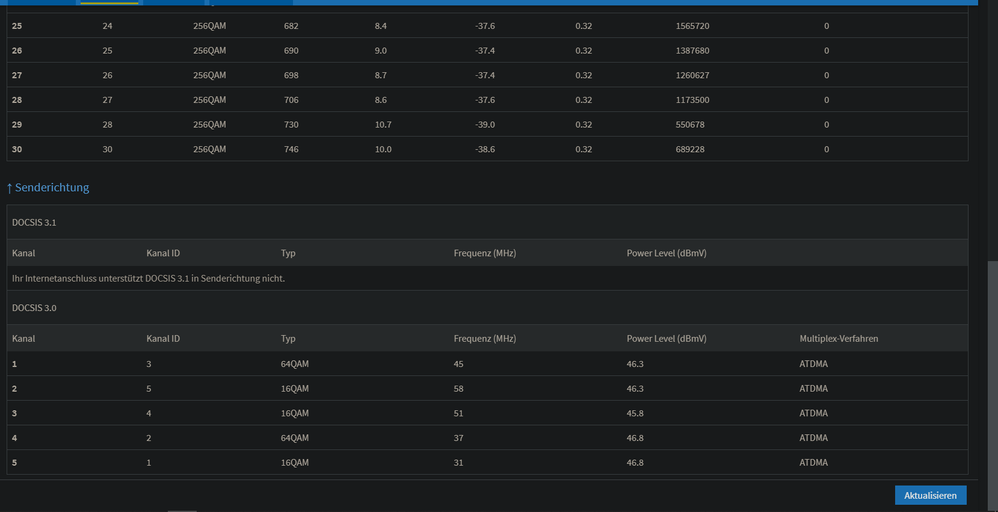Select frequency 682 in channel 25 row
Screen dimensions: 998x512
point(291,26)
